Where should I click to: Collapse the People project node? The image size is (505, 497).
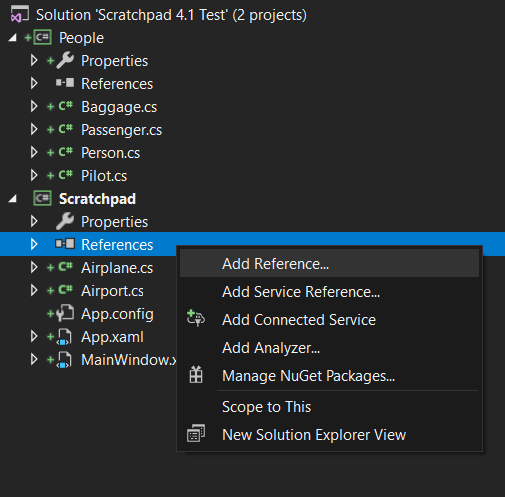click(13, 38)
